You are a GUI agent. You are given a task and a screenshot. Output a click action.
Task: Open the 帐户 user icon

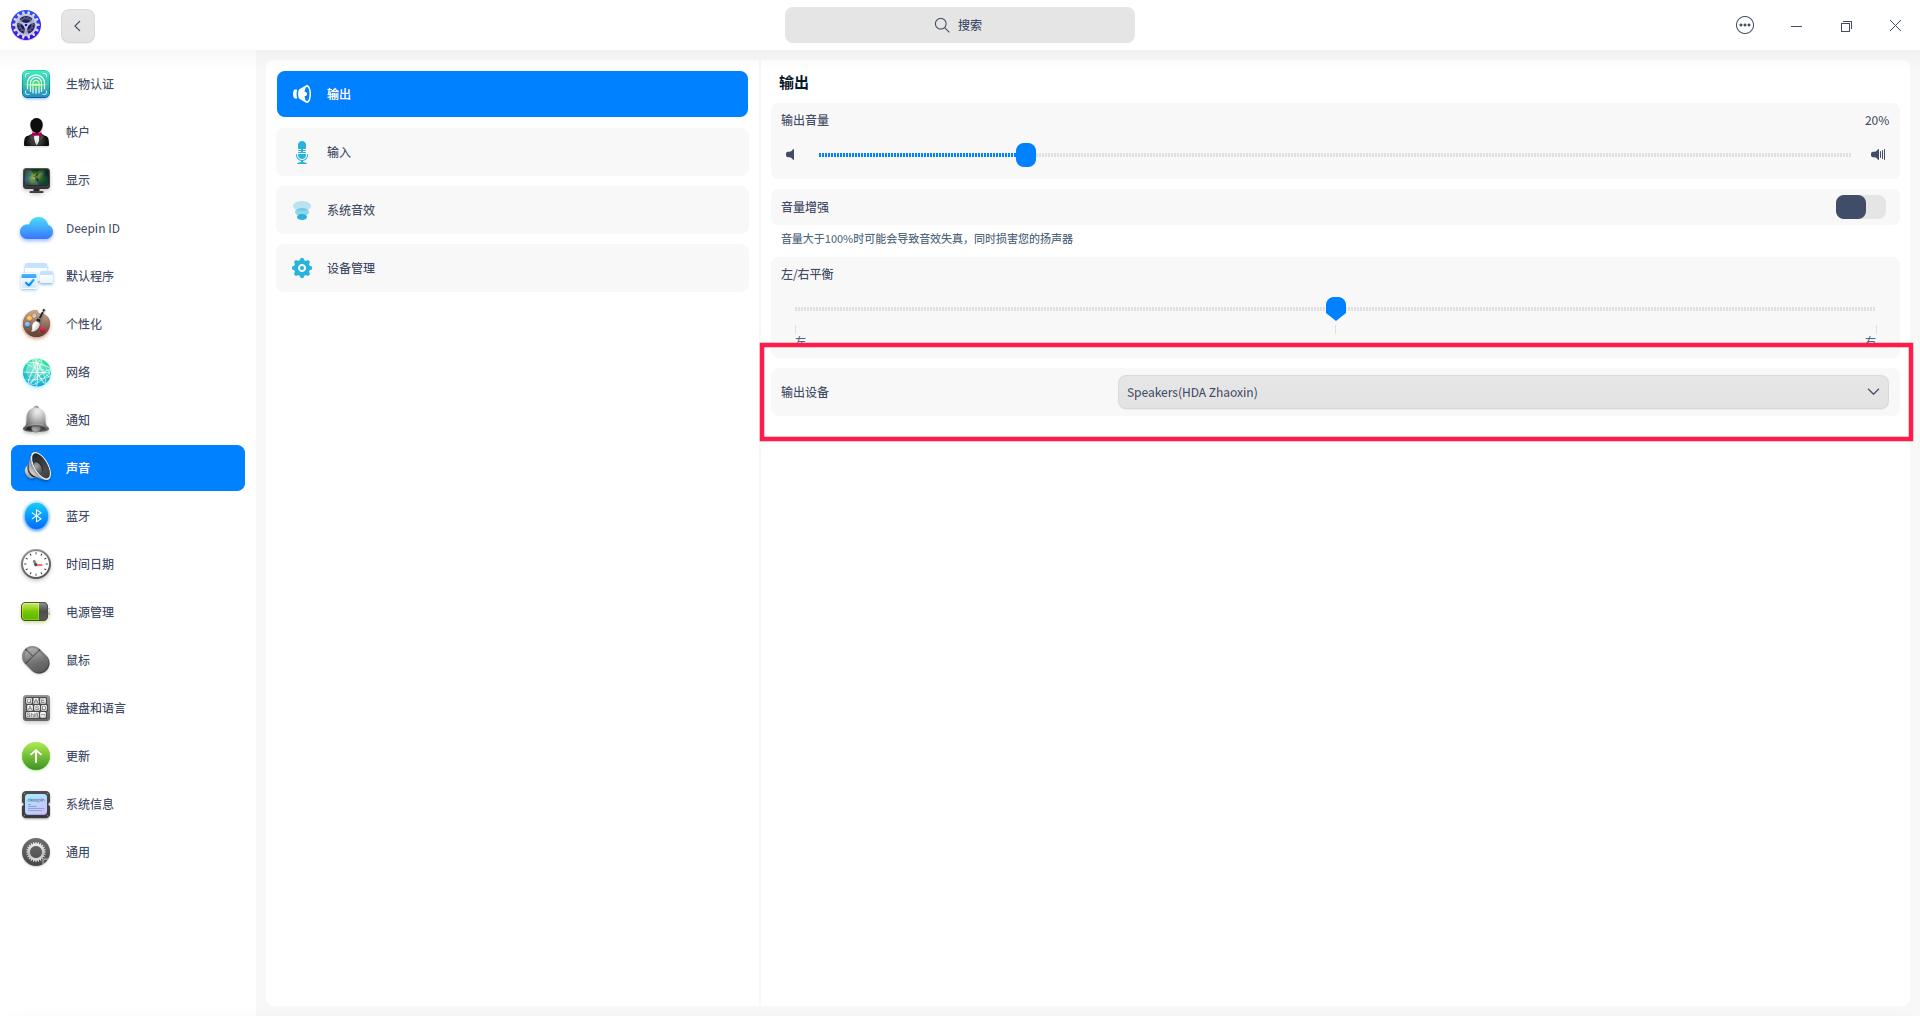(x=36, y=132)
